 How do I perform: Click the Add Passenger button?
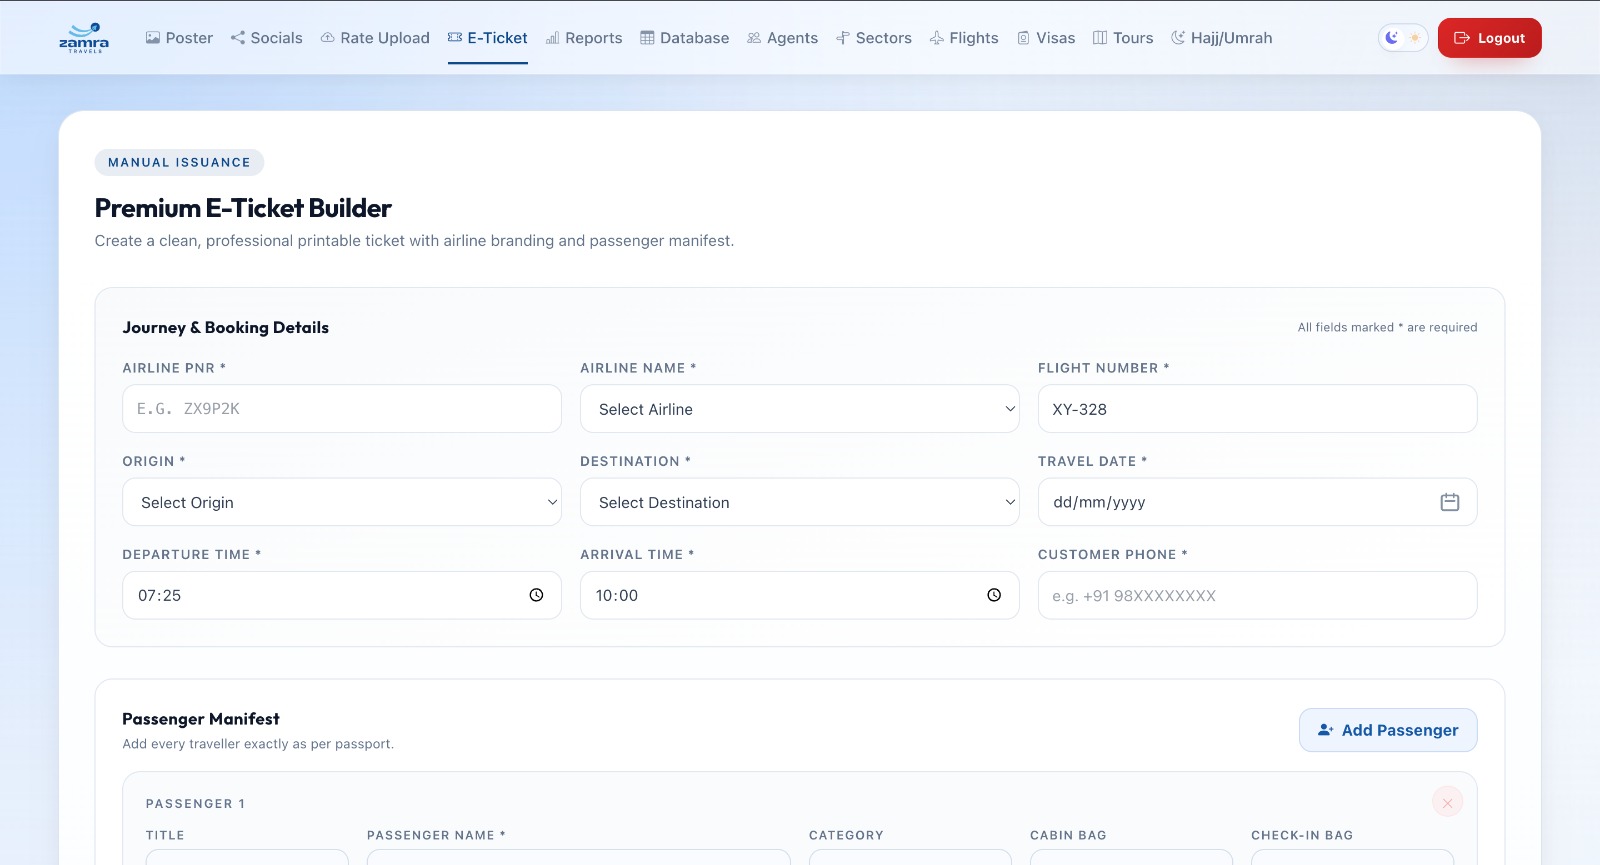coord(1388,730)
